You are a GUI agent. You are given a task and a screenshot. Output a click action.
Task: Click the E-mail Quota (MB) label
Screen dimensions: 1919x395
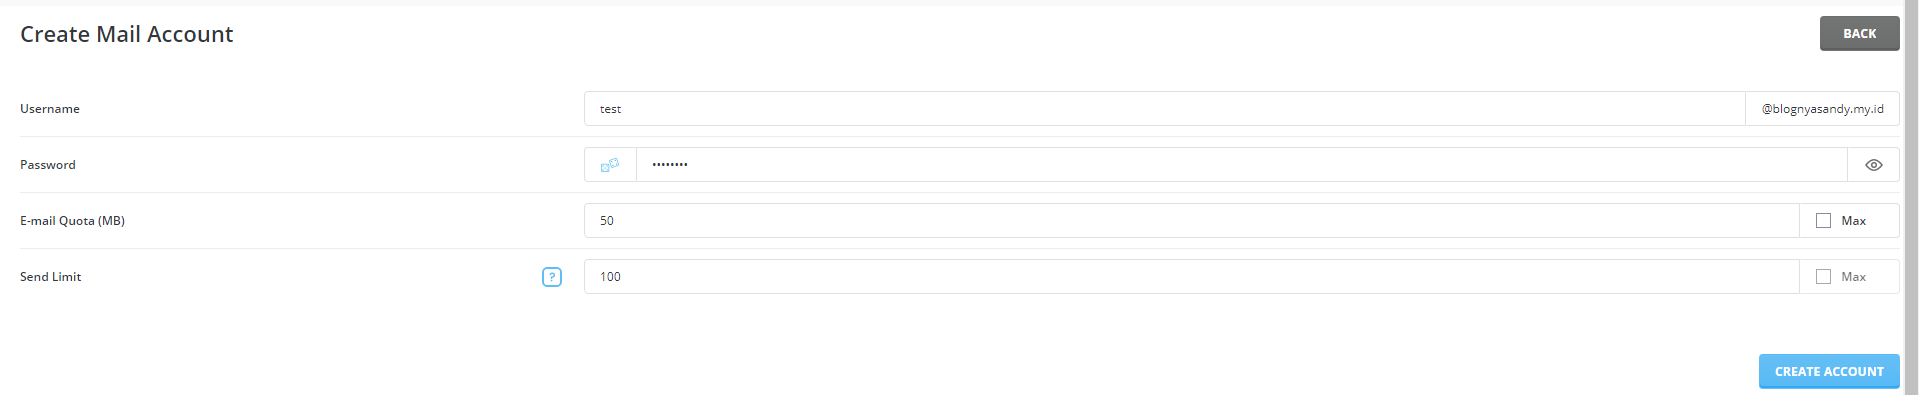[x=72, y=221]
